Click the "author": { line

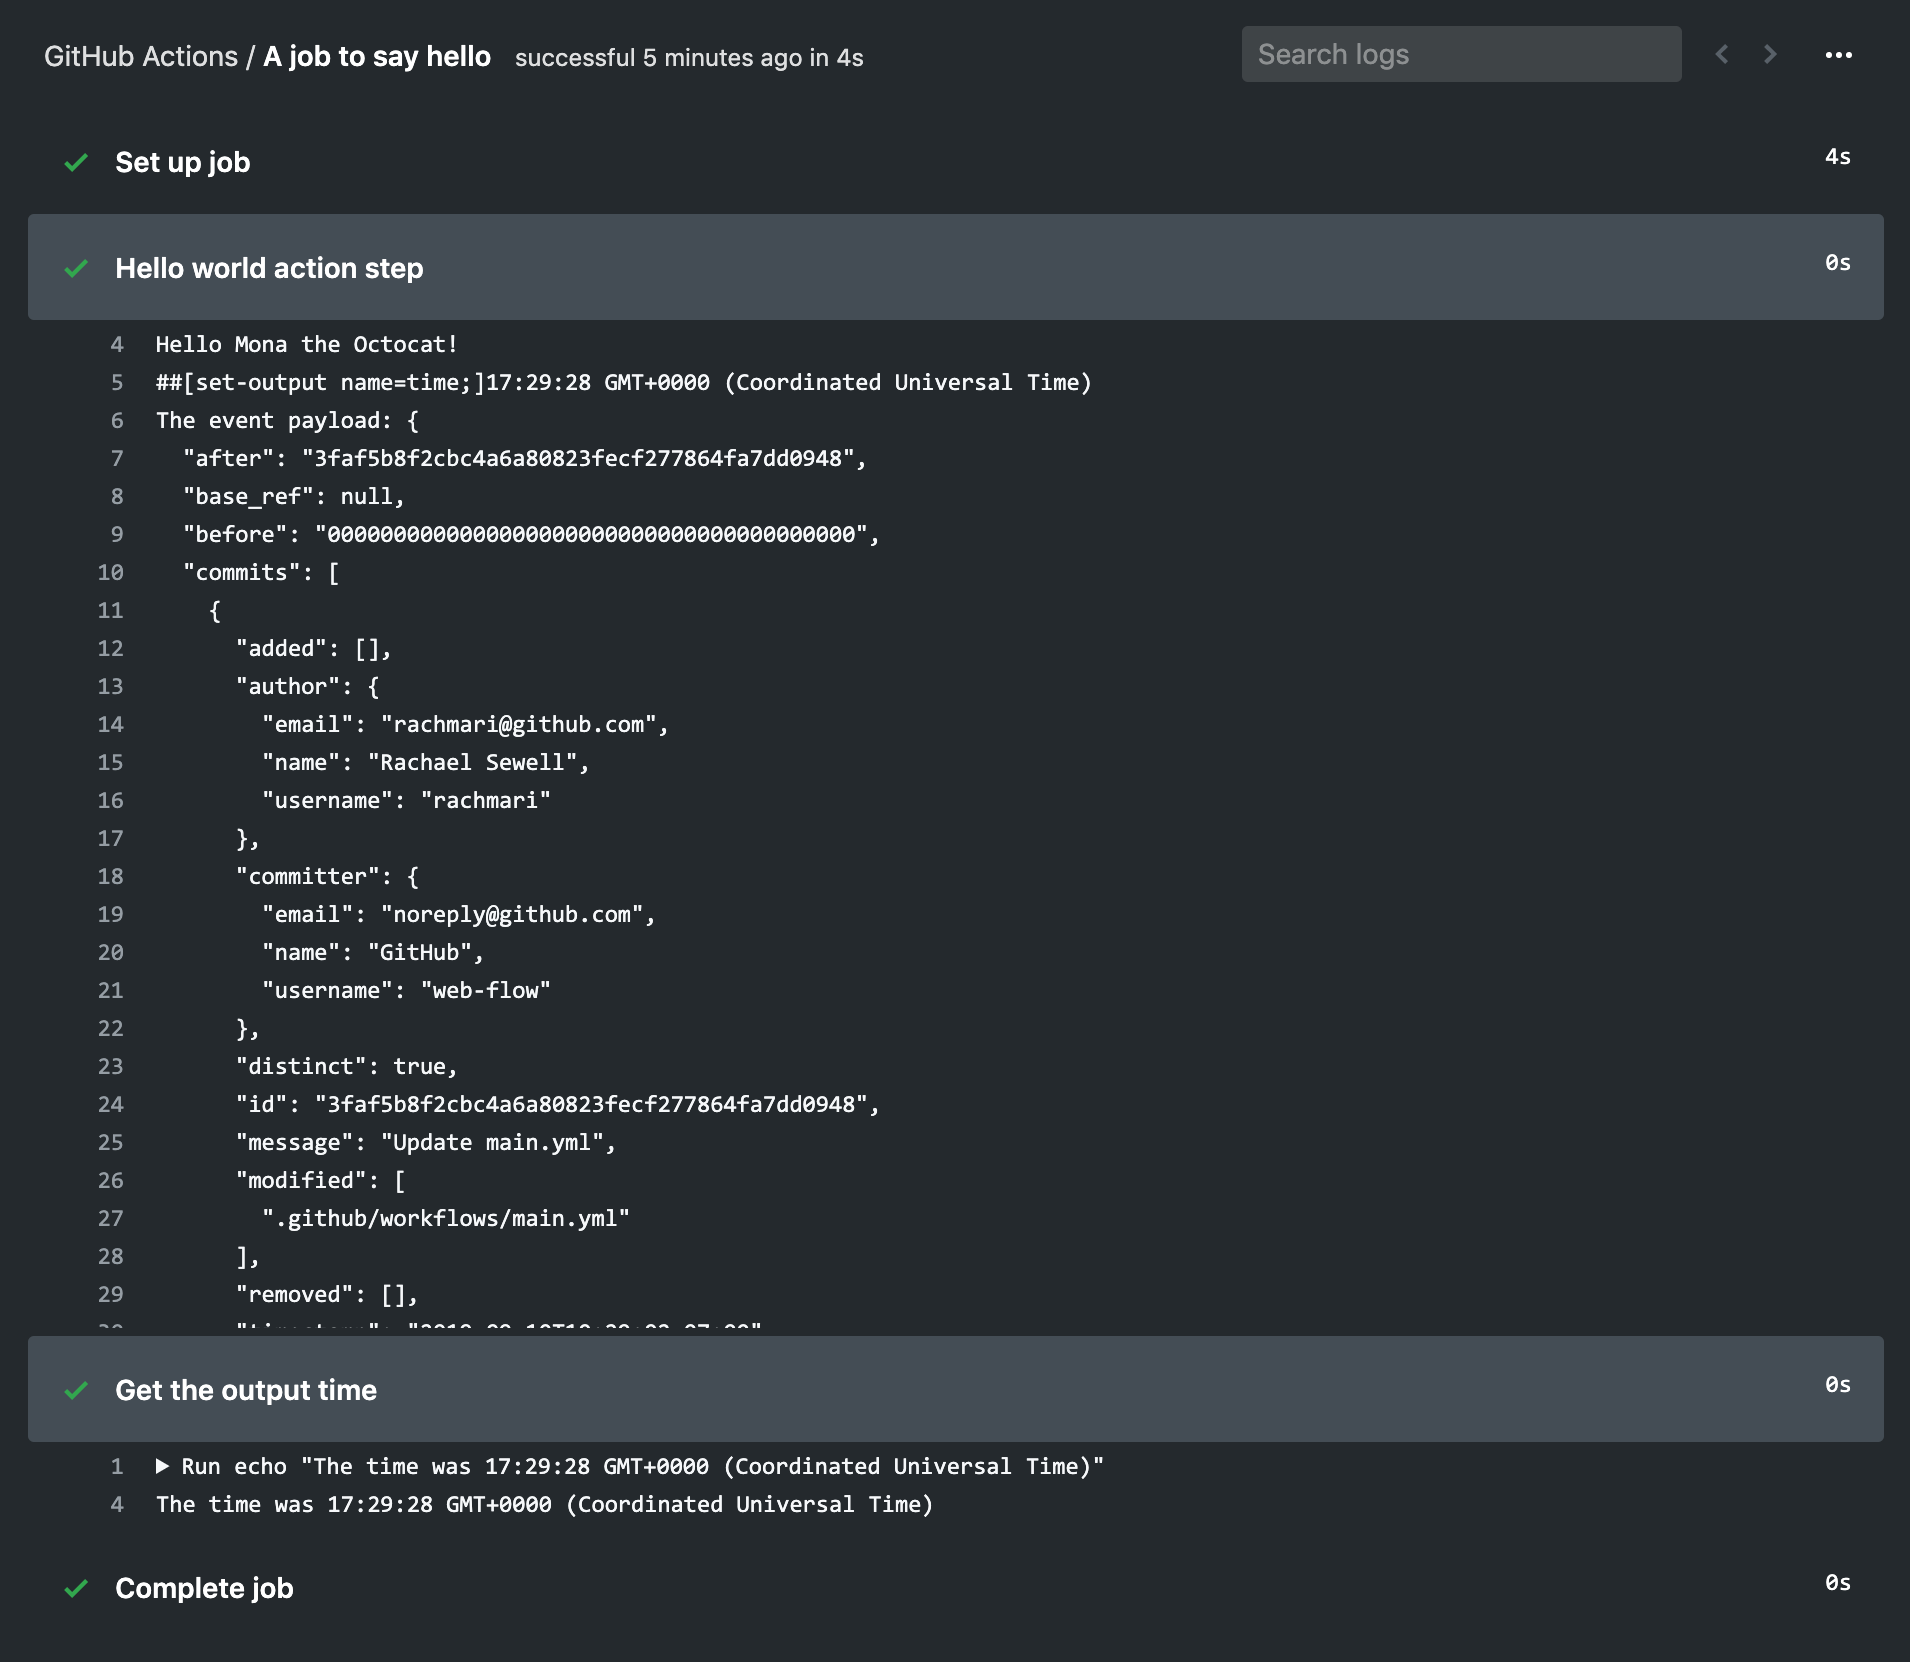click(x=307, y=686)
